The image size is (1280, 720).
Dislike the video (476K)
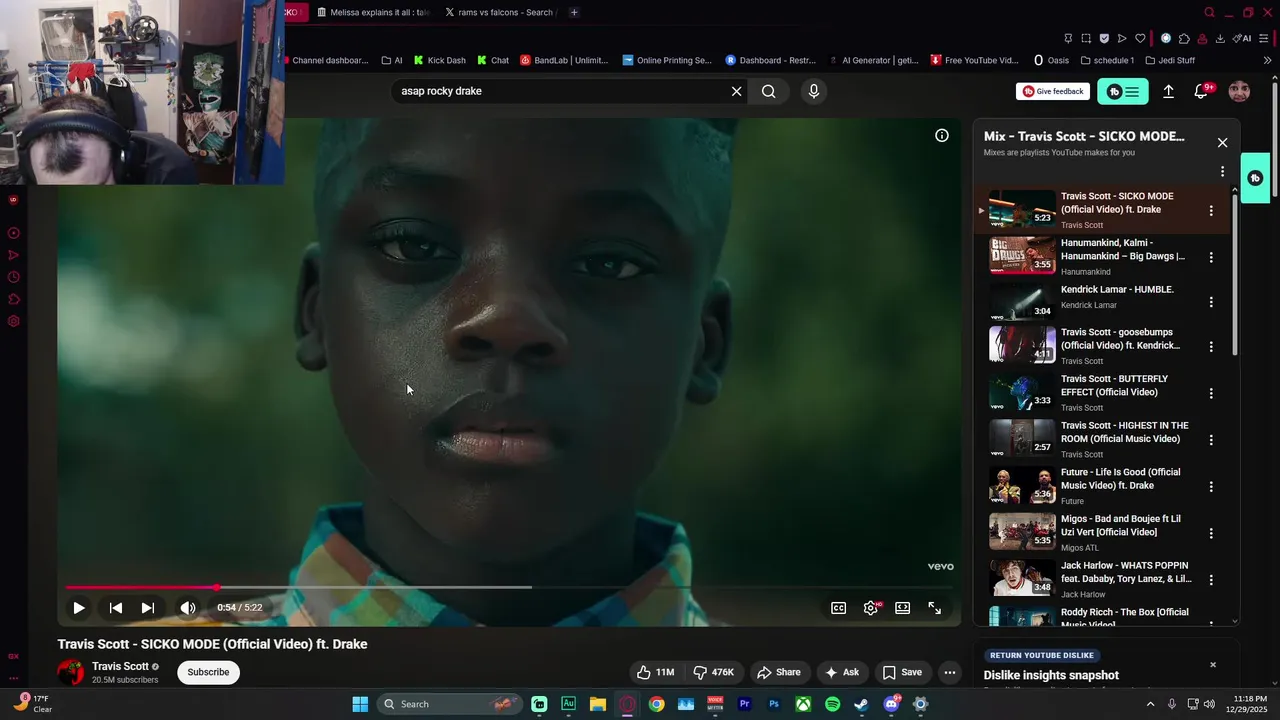[714, 672]
